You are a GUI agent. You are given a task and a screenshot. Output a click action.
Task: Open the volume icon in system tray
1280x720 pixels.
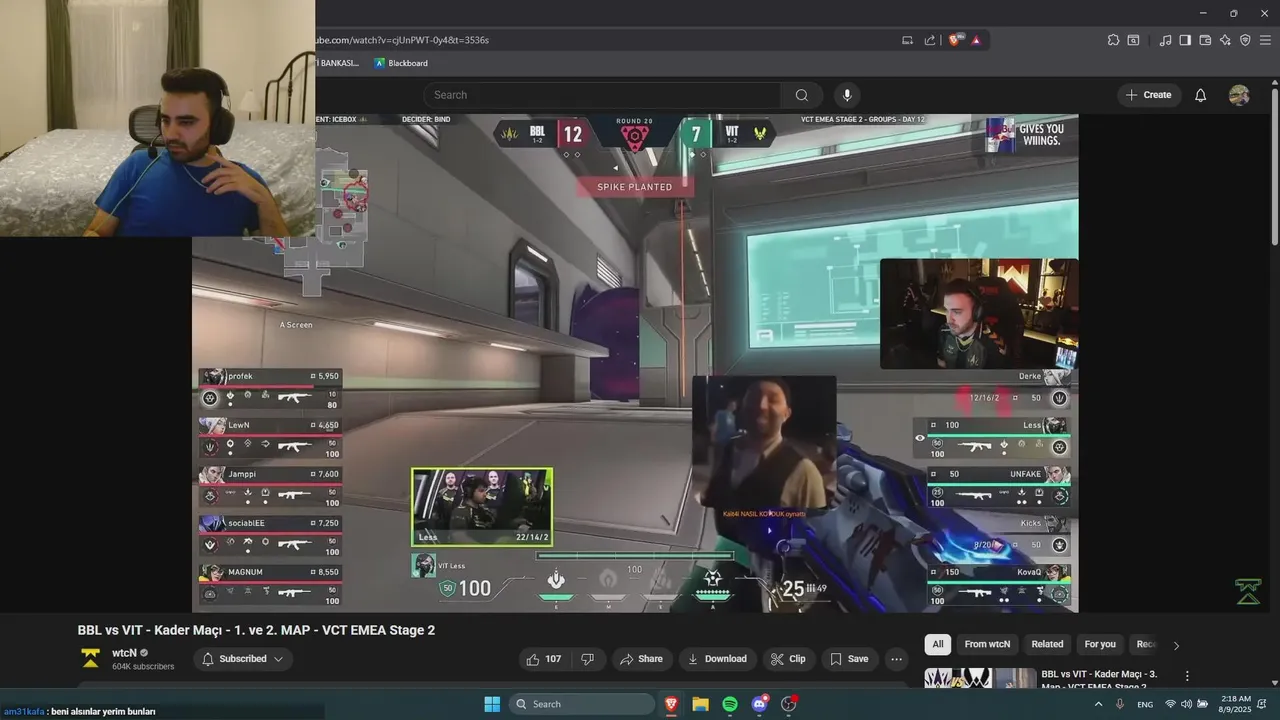(x=1186, y=704)
